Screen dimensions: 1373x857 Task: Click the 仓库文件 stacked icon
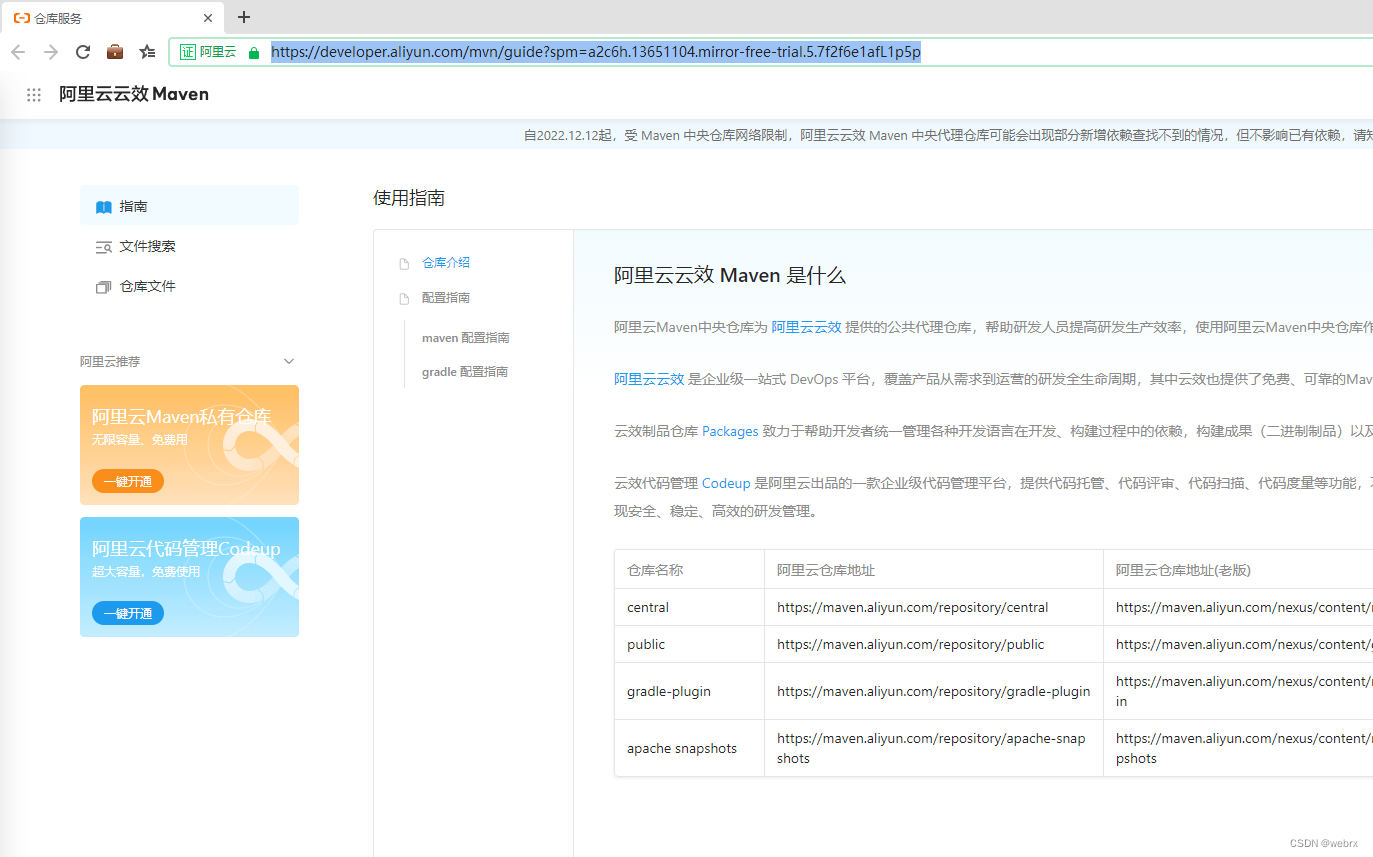(104, 287)
